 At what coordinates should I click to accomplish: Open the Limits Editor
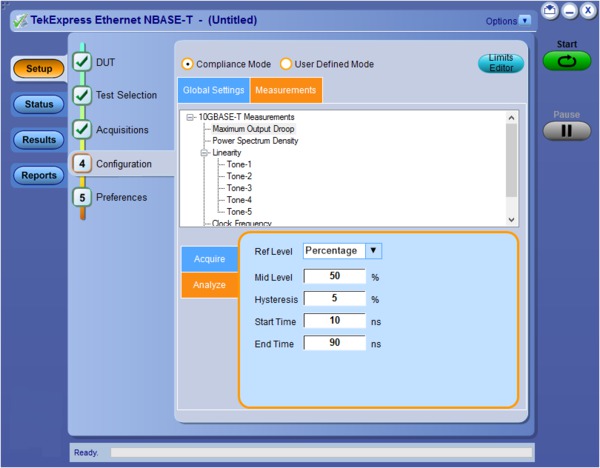click(x=500, y=63)
